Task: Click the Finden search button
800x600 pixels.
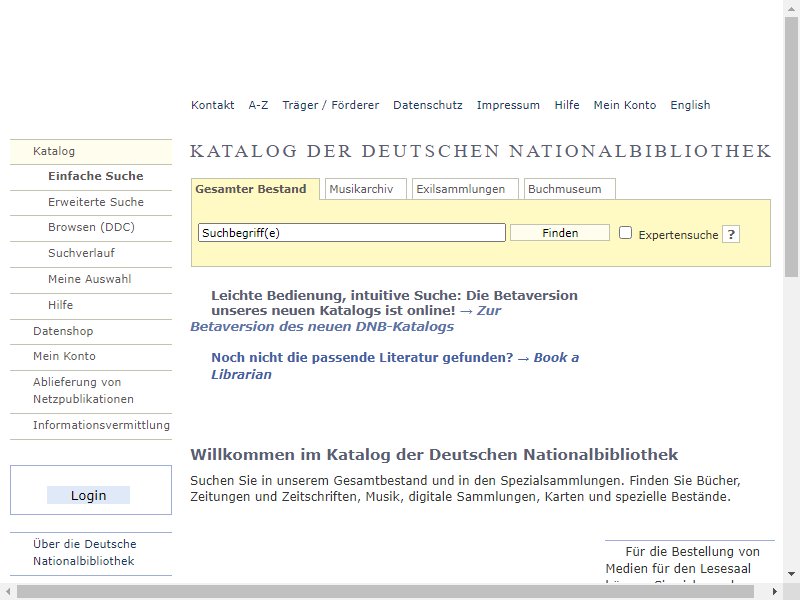Action: 560,233
